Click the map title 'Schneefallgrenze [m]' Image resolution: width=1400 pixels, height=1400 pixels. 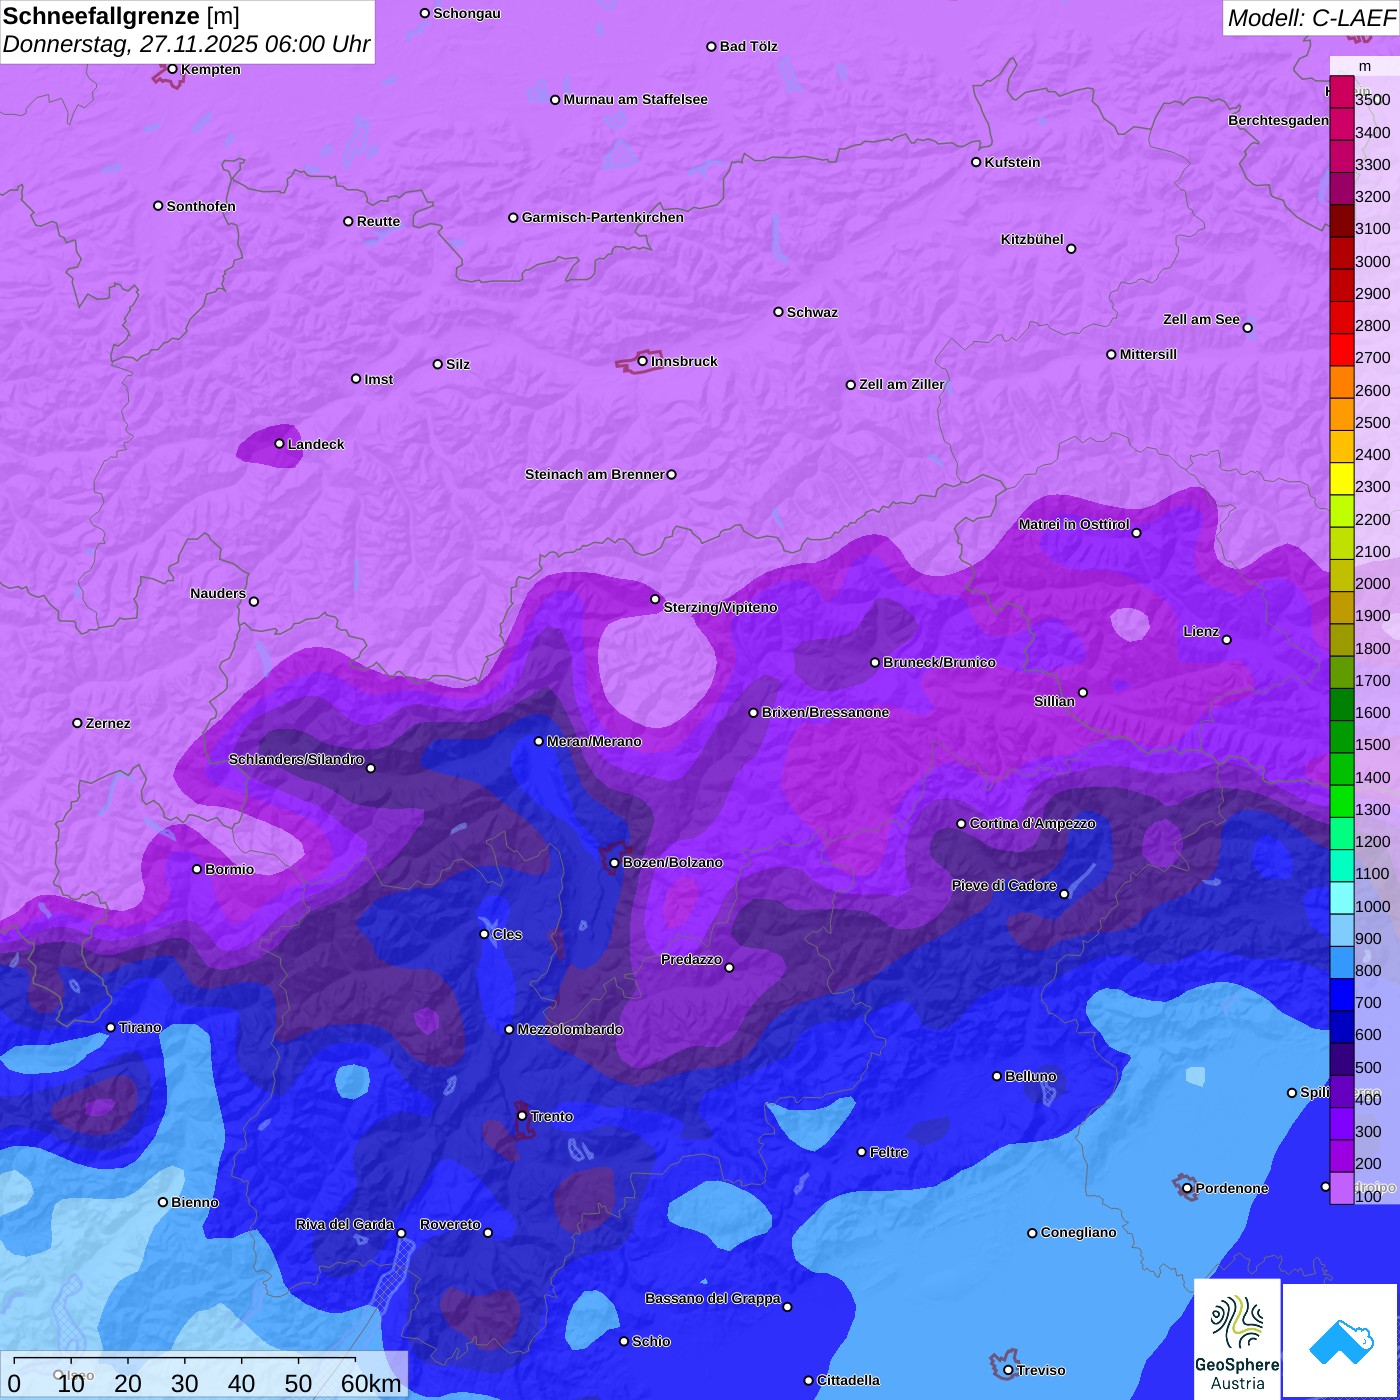121,16
